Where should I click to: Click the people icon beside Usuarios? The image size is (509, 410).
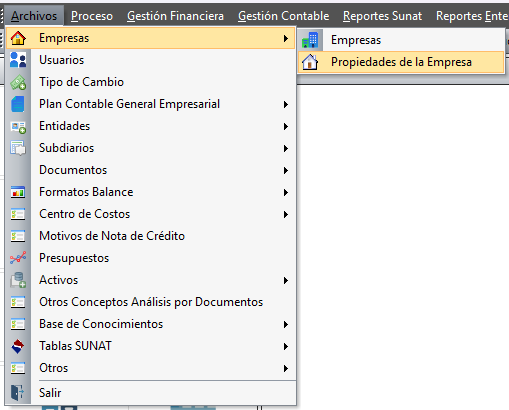coord(18,60)
